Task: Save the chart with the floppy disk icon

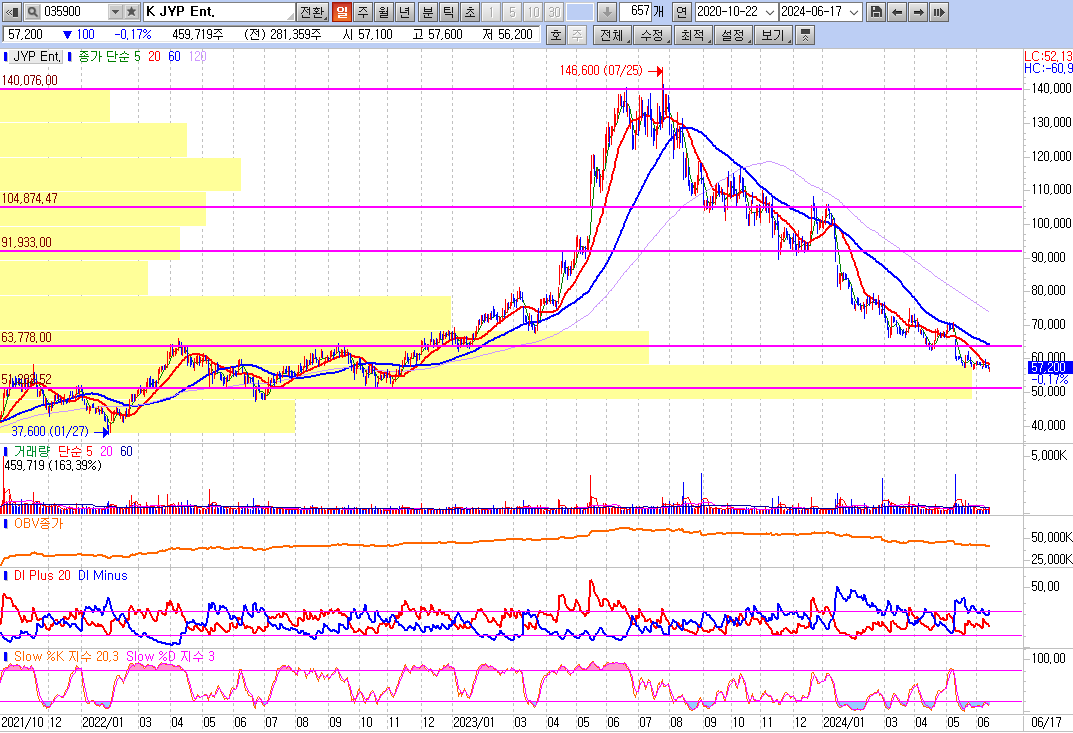Action: 875,12
